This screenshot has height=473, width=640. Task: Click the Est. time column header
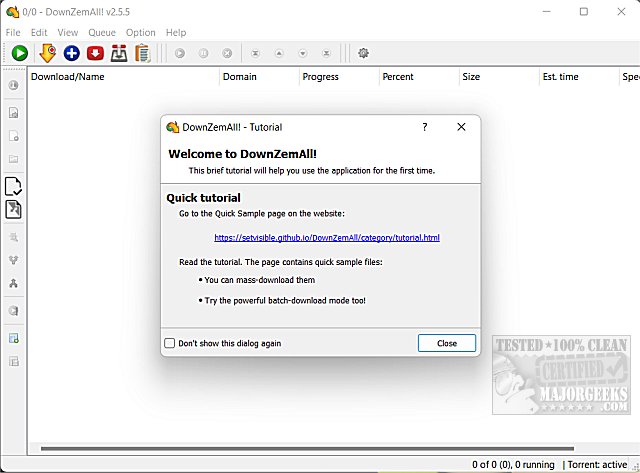(x=580, y=77)
